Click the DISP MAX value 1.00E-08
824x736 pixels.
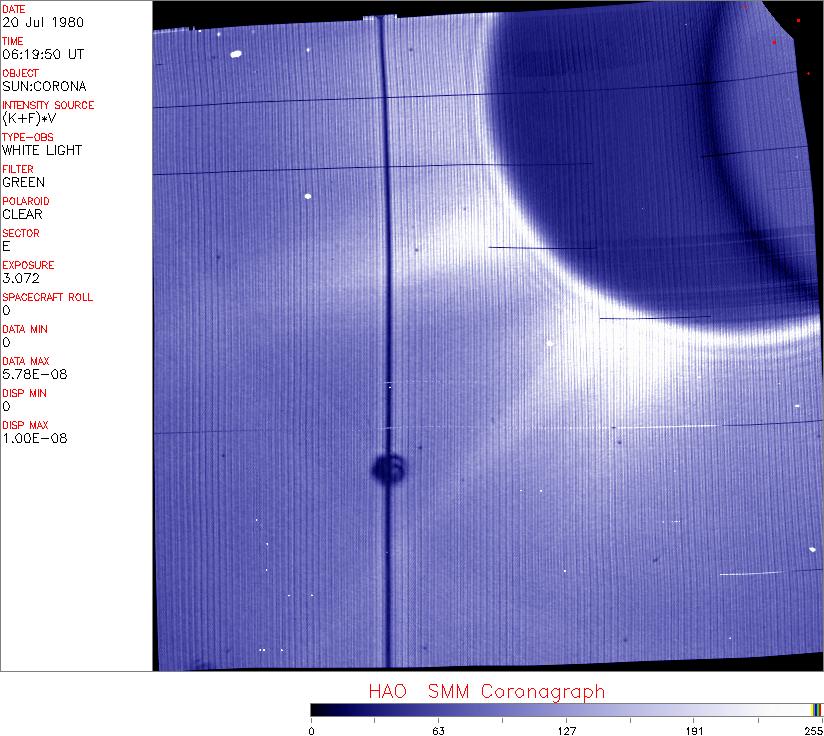coord(28,438)
